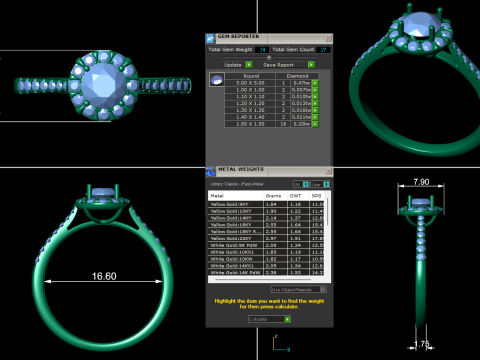Select the round gem thumbnail
The image size is (480, 360).
pyautogui.click(x=217, y=80)
